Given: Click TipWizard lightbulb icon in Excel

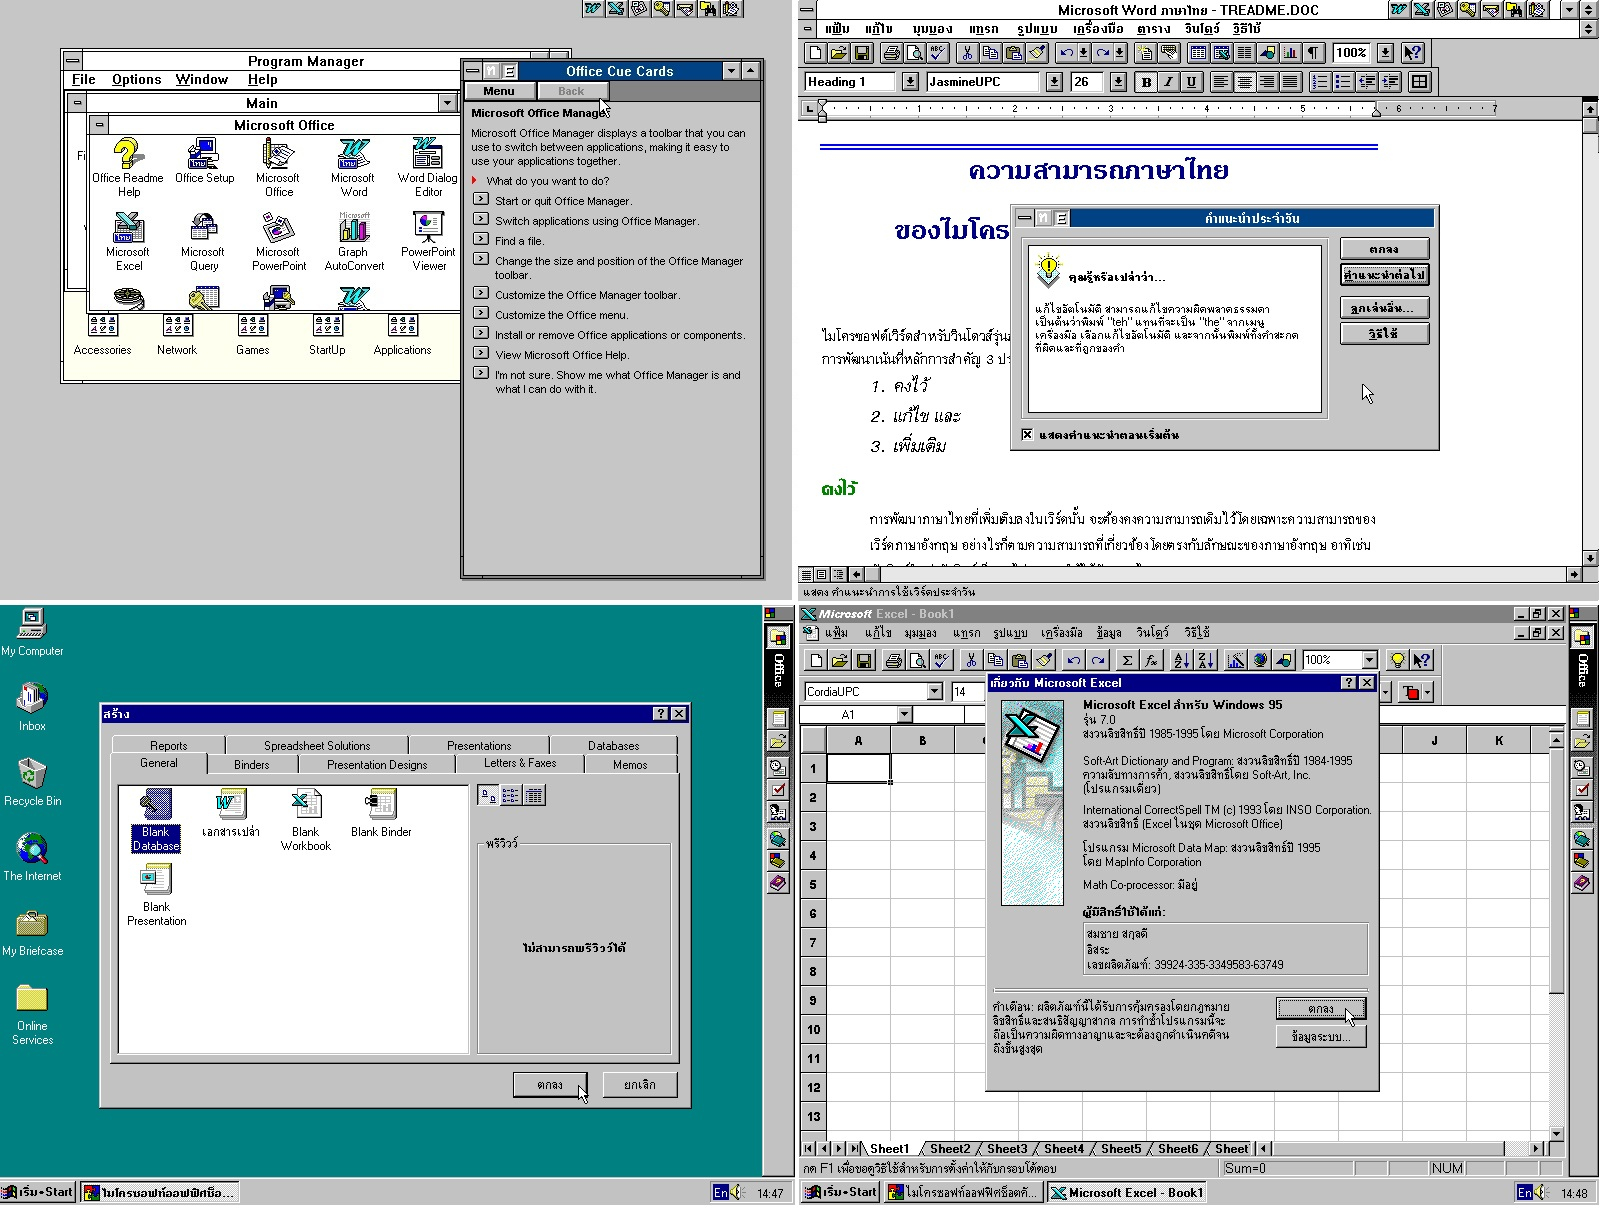Looking at the screenshot, I should 1397,660.
